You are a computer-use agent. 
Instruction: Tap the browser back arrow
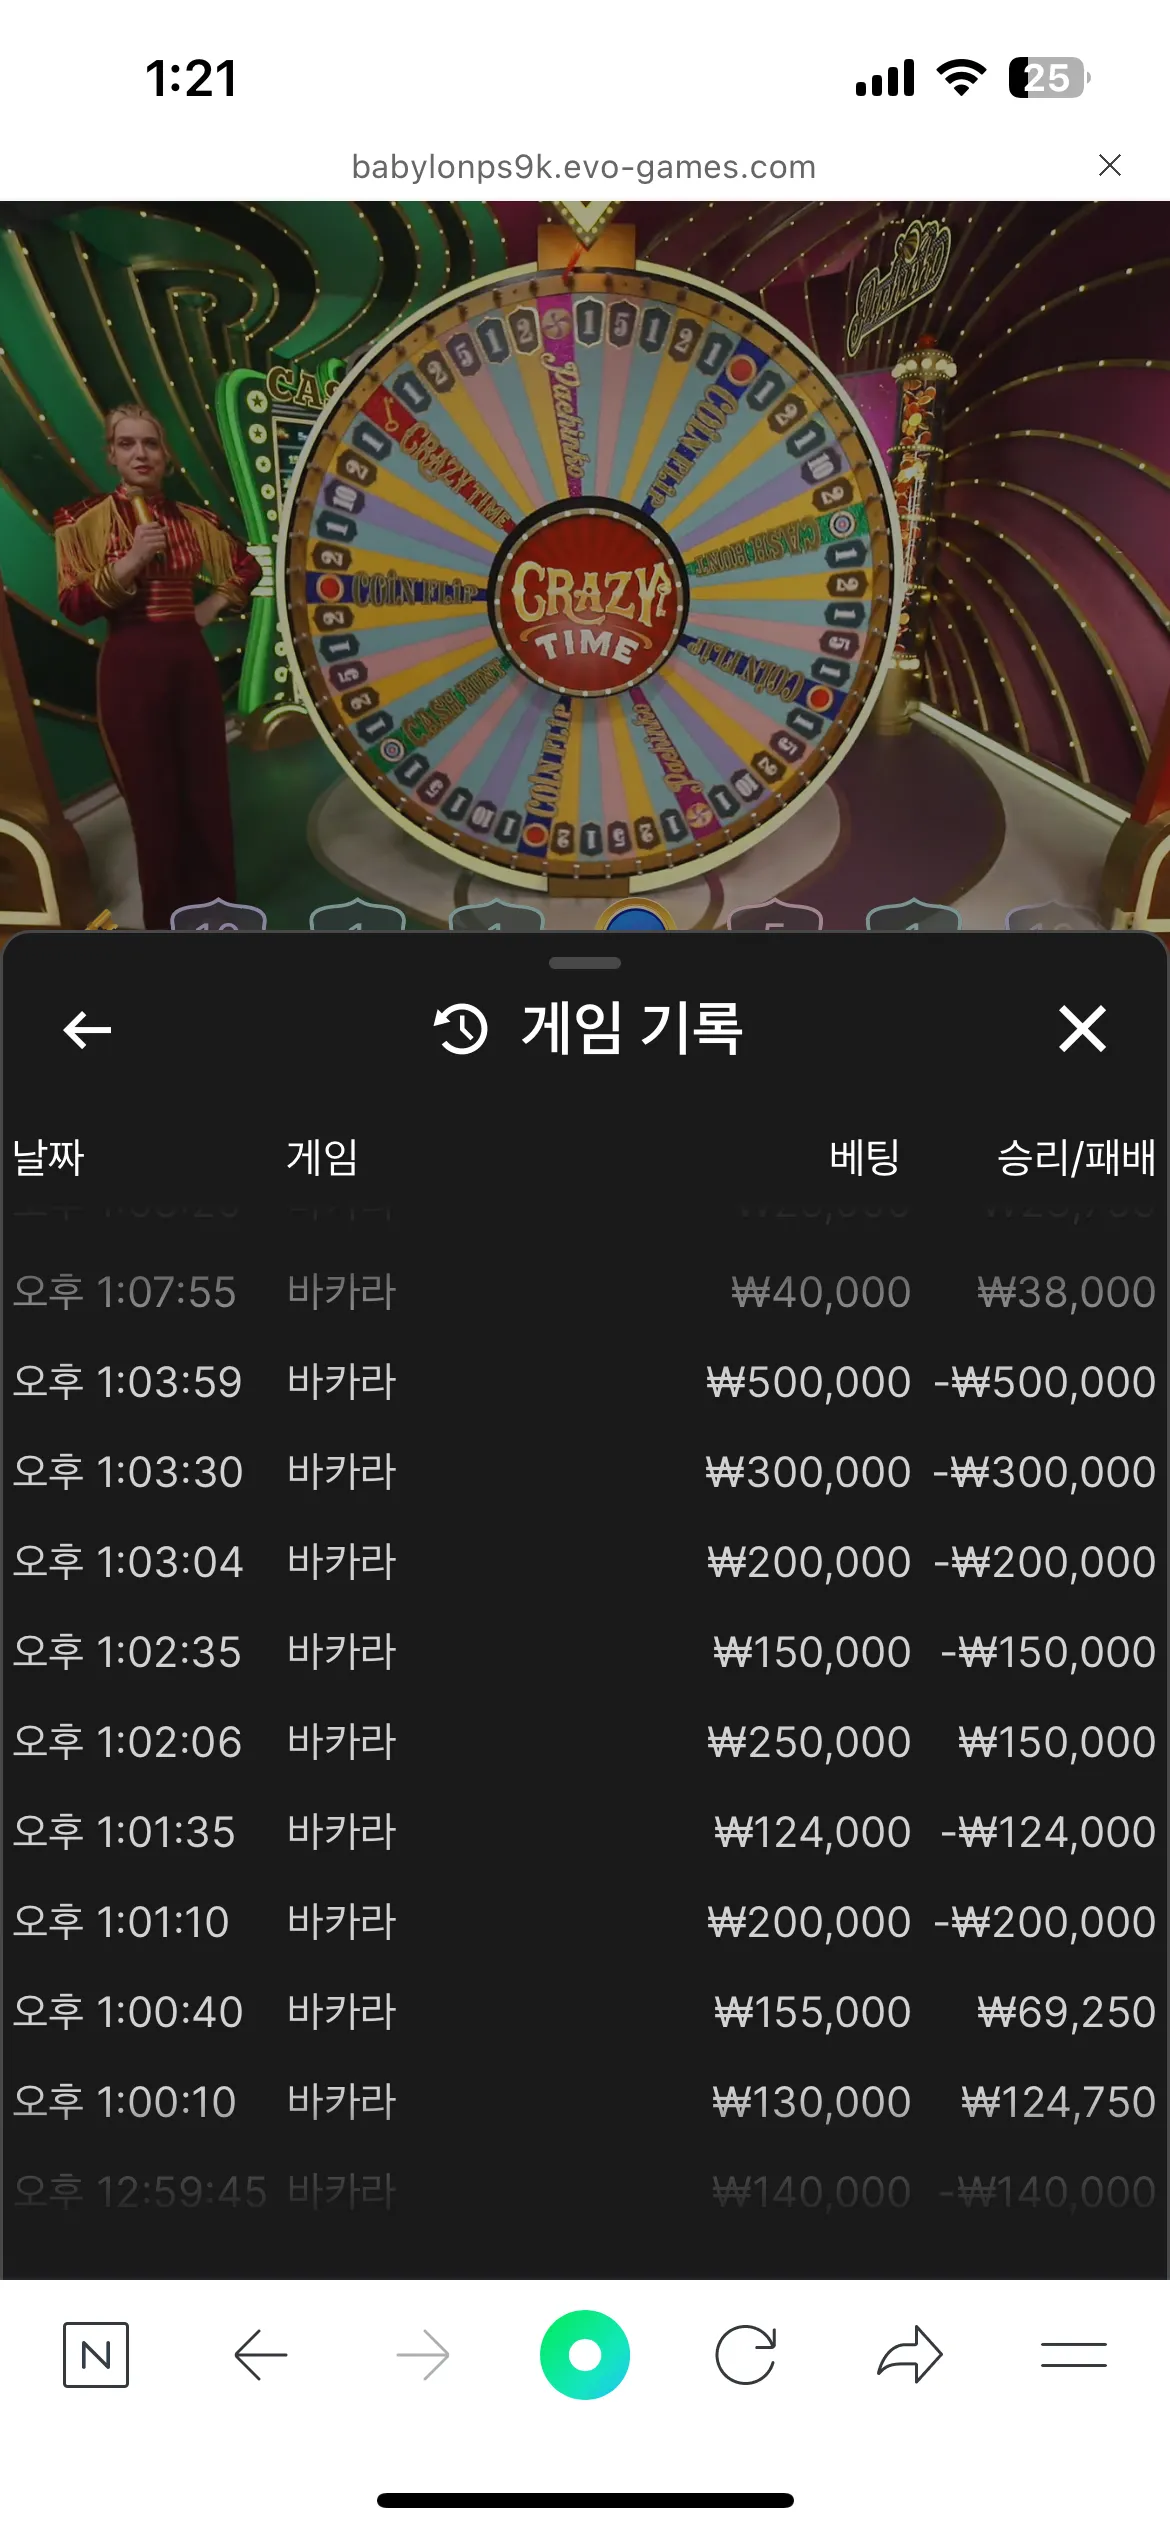coord(260,2355)
